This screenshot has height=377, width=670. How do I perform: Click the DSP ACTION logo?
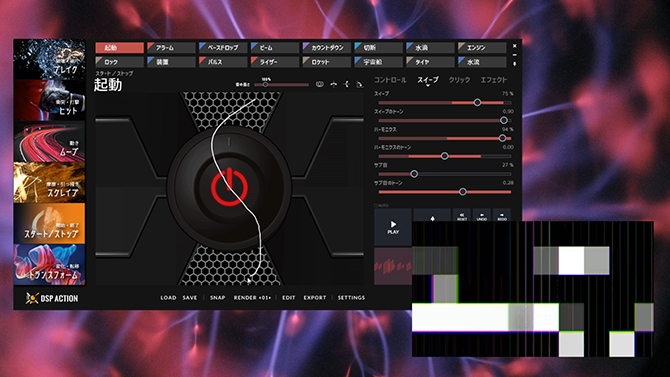tap(52, 298)
